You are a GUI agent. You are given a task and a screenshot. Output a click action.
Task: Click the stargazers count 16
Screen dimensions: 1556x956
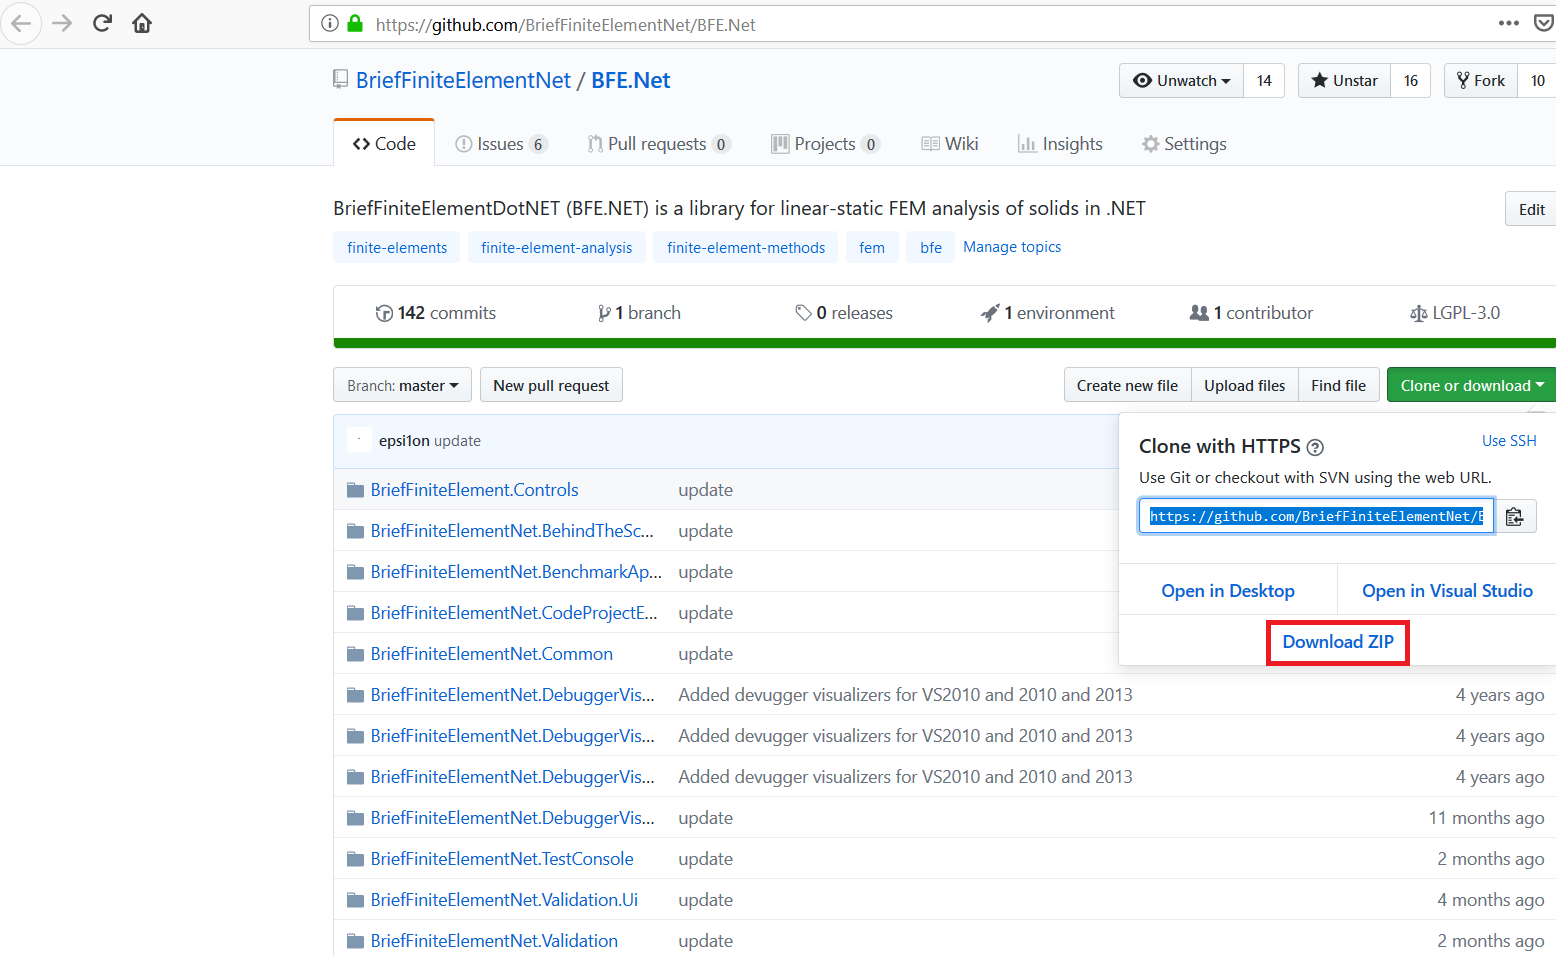point(1411,81)
